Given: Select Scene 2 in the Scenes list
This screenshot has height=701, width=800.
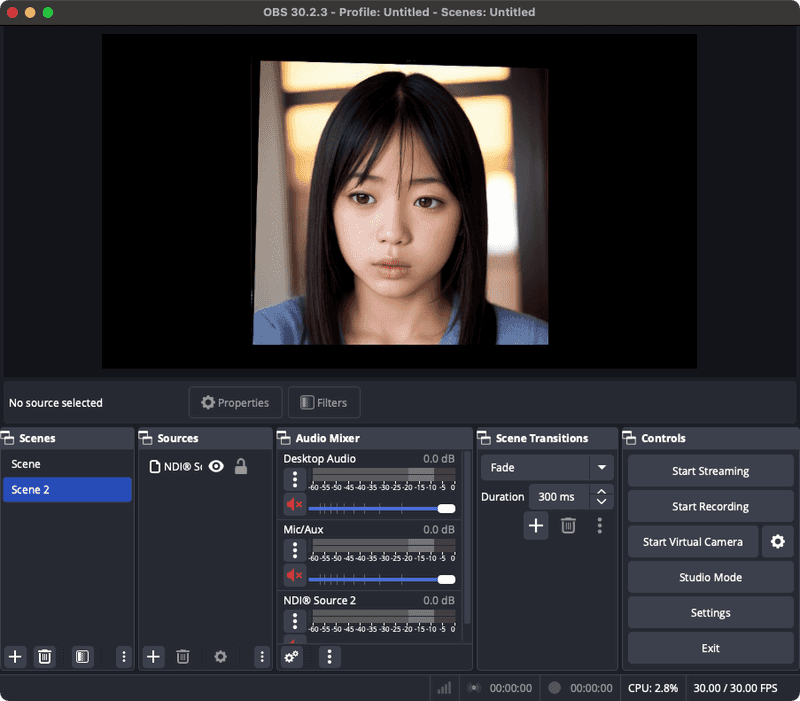Looking at the screenshot, I should pyautogui.click(x=67, y=490).
